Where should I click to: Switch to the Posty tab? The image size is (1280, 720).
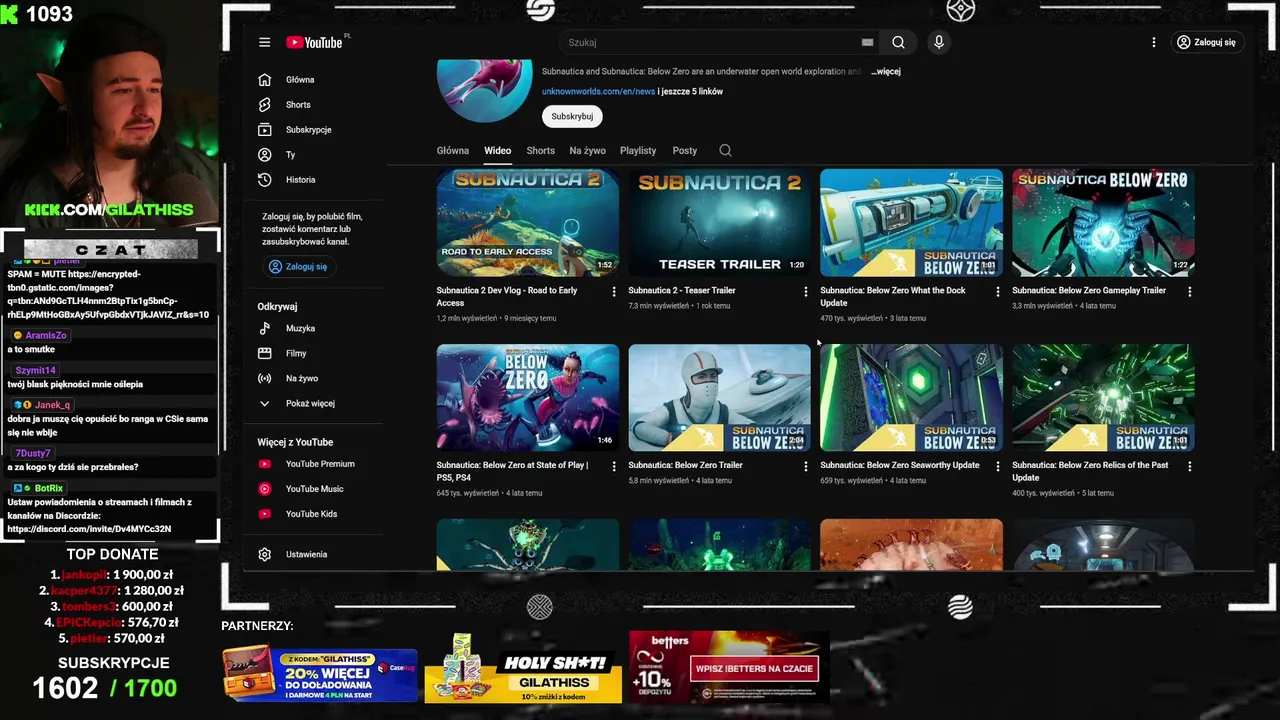pyautogui.click(x=684, y=150)
